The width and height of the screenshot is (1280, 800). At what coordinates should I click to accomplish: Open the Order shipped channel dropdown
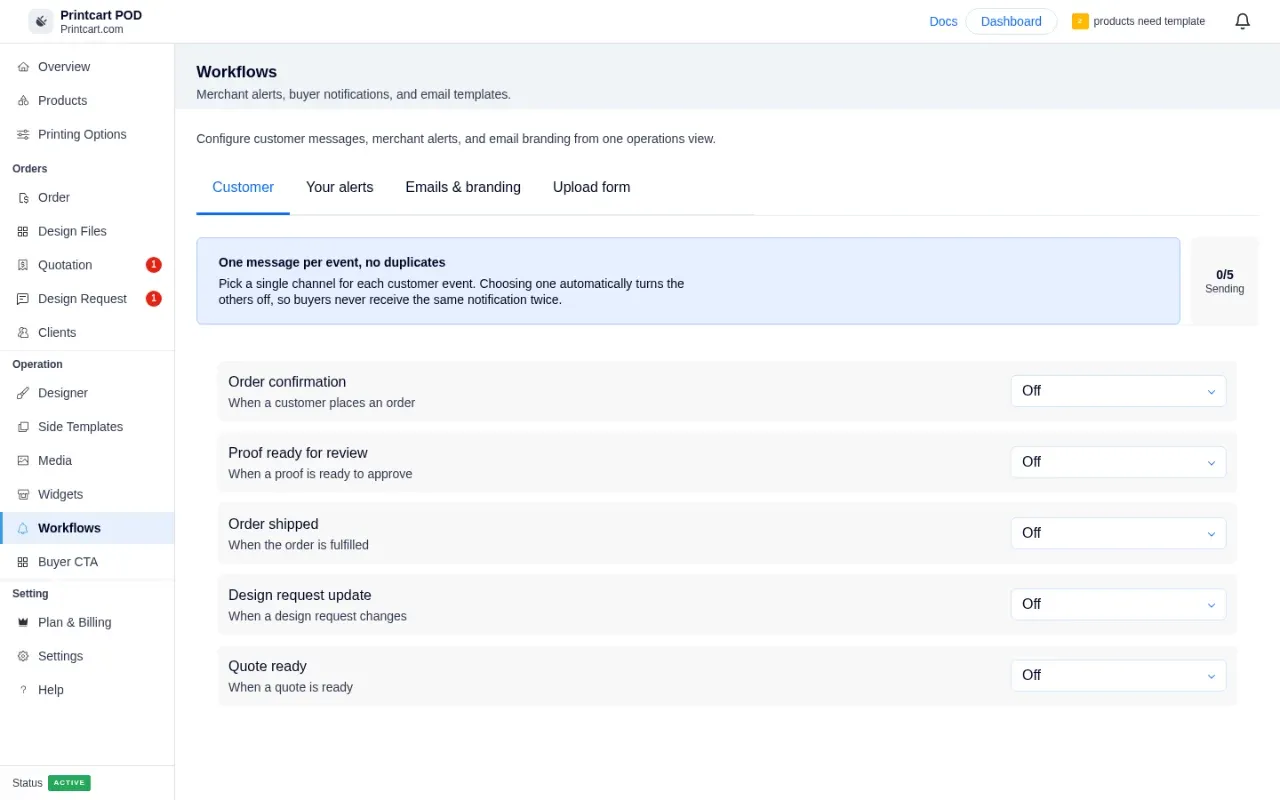click(1118, 533)
